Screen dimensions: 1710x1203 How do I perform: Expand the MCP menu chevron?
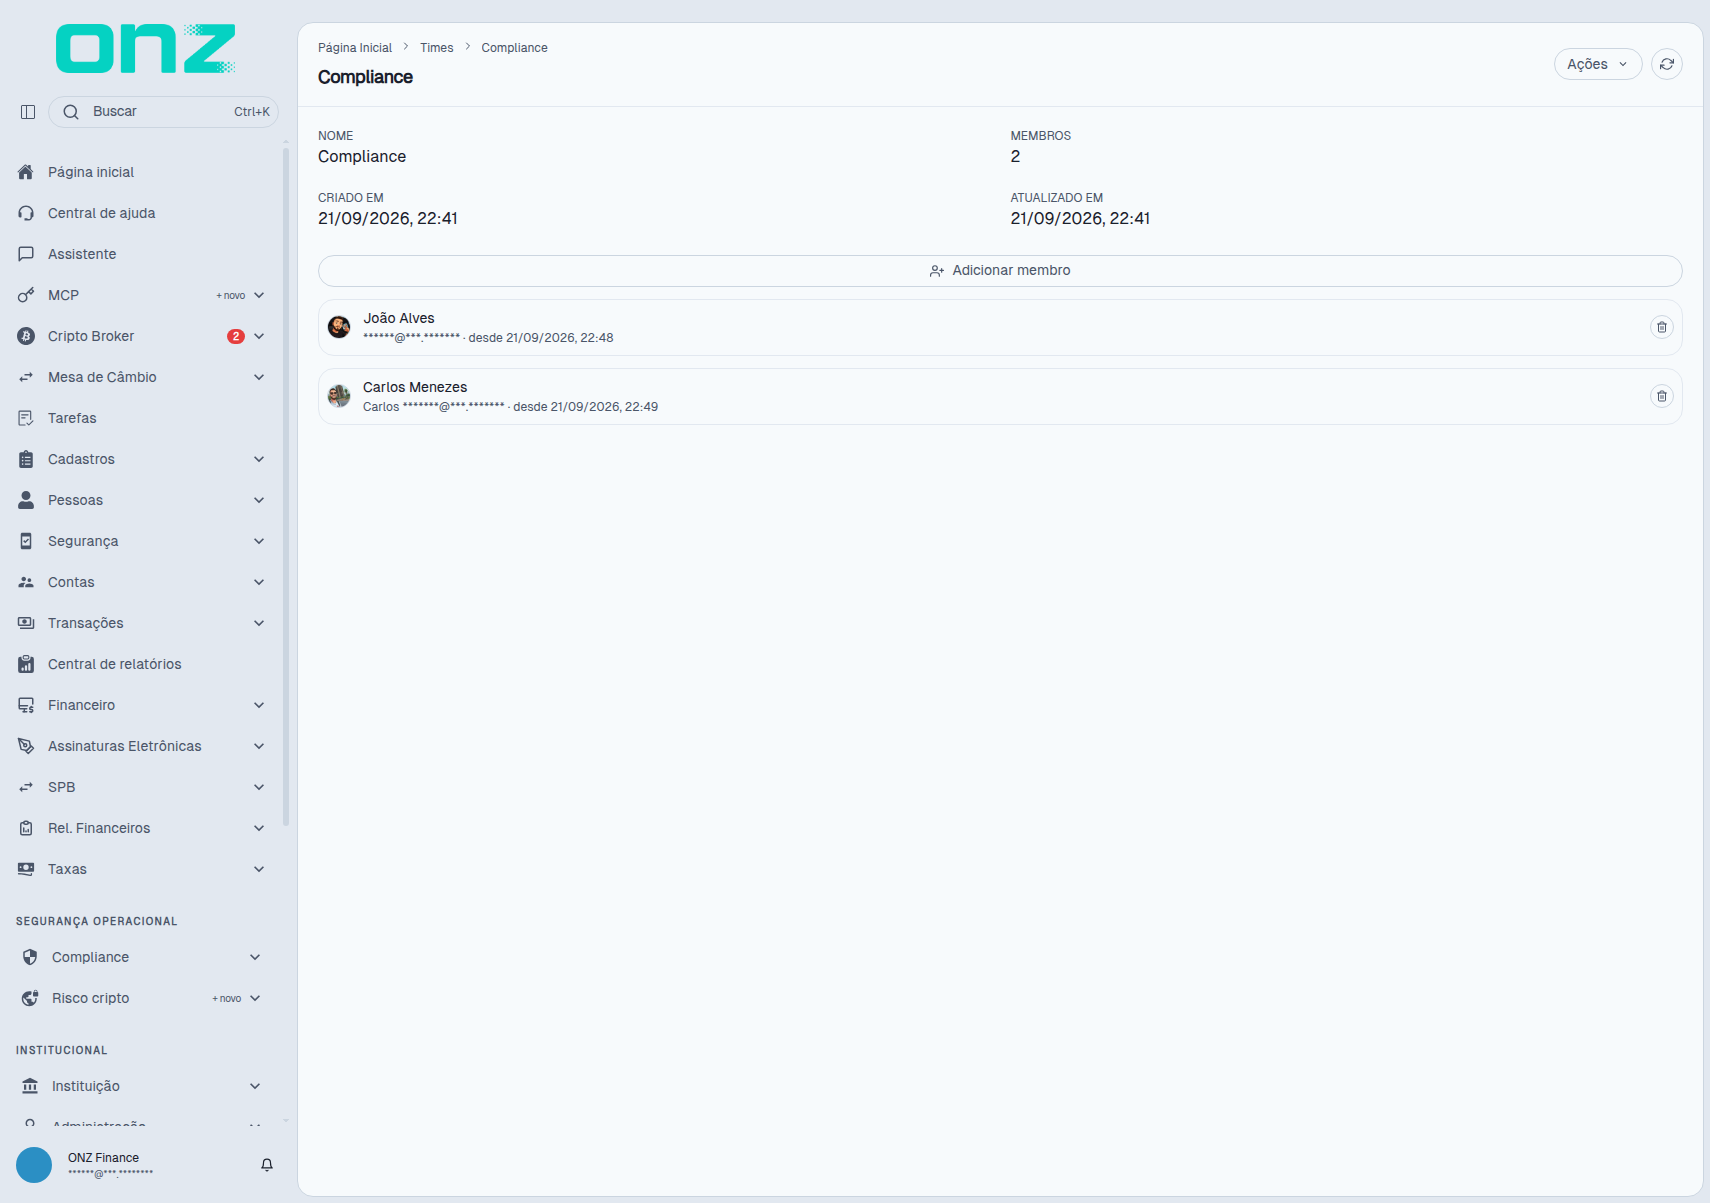tap(259, 295)
